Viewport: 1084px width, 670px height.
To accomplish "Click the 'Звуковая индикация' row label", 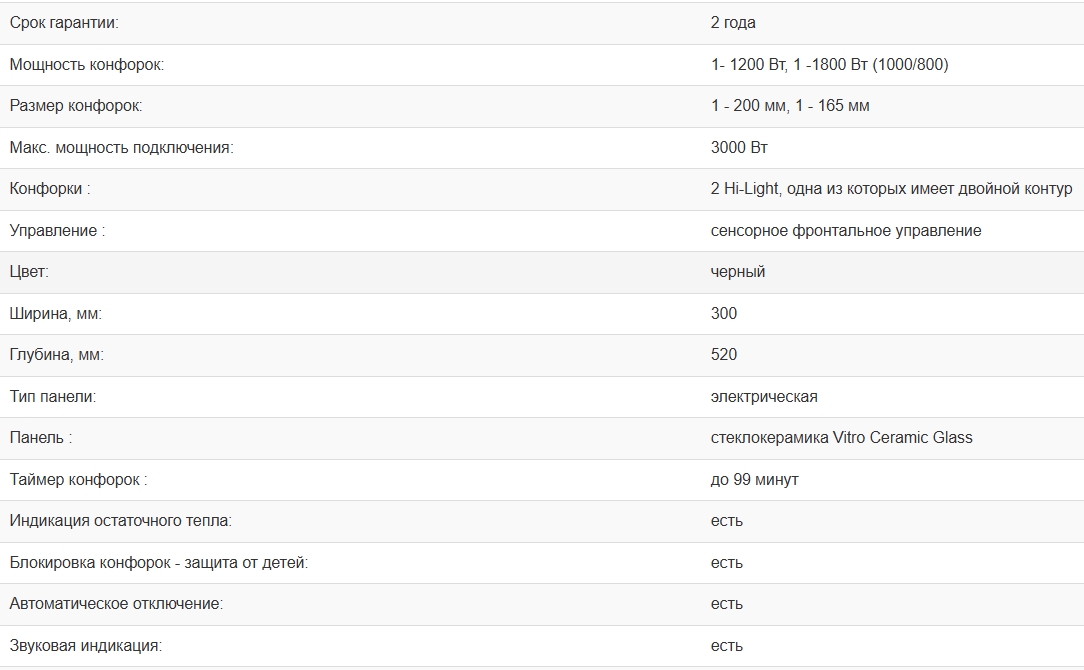I will 86,646.
